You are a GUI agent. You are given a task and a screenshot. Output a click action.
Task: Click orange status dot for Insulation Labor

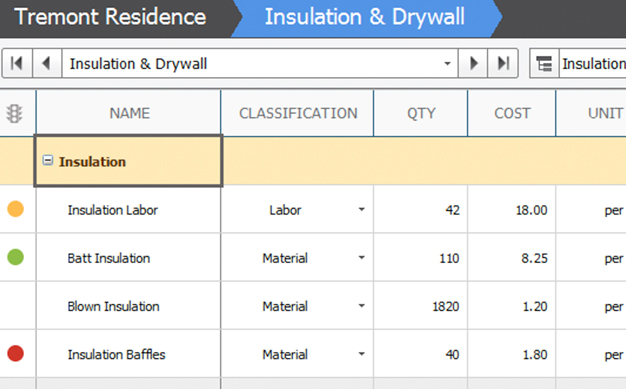click(x=16, y=209)
